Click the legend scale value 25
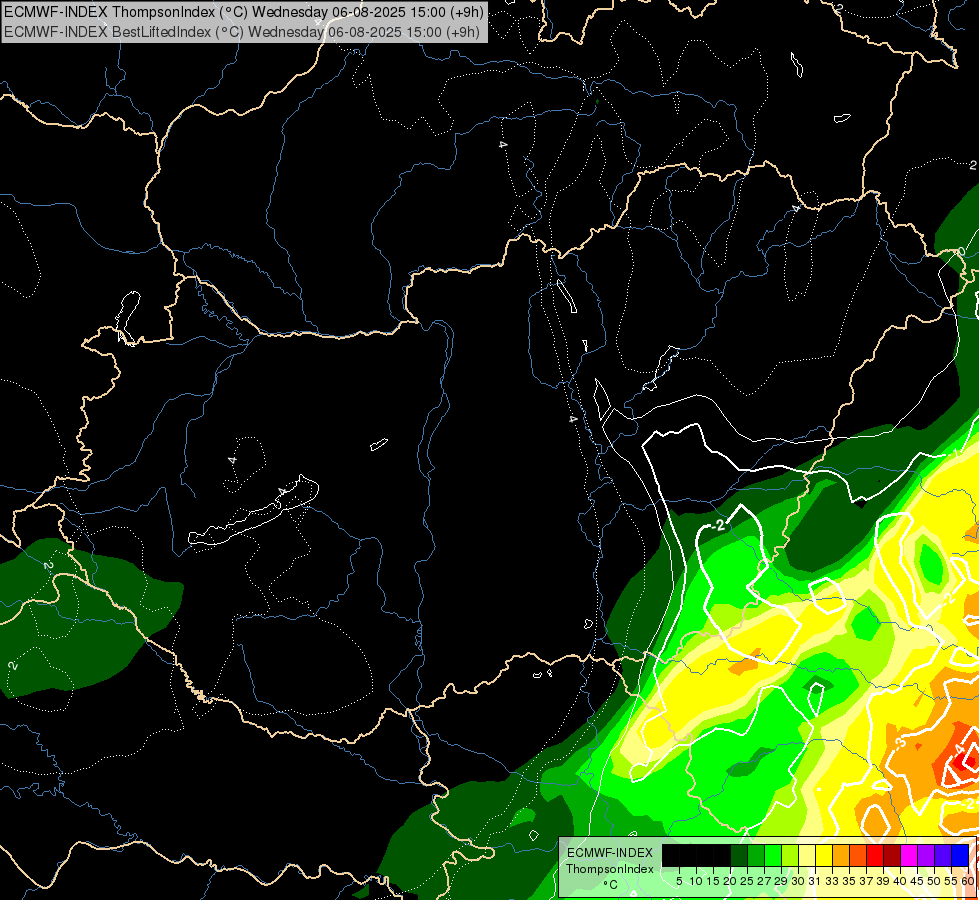The width and height of the screenshot is (979, 900). click(x=747, y=881)
